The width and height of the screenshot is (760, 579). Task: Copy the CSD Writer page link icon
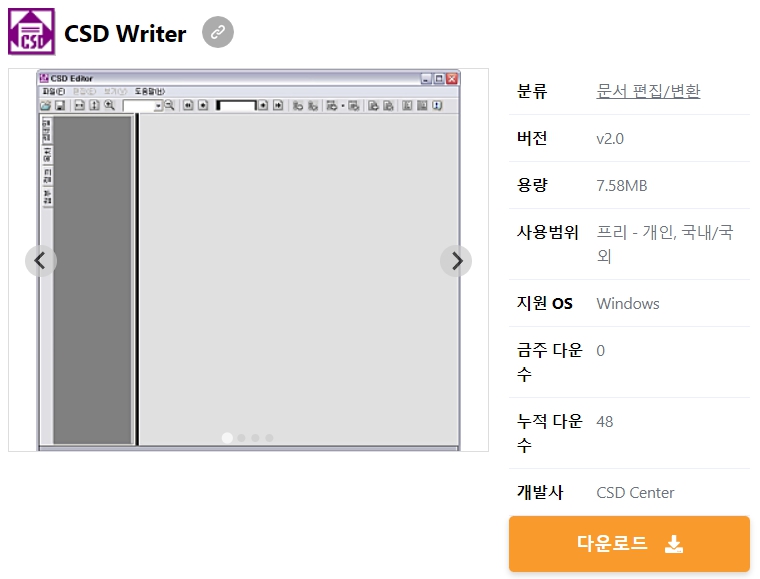point(218,32)
